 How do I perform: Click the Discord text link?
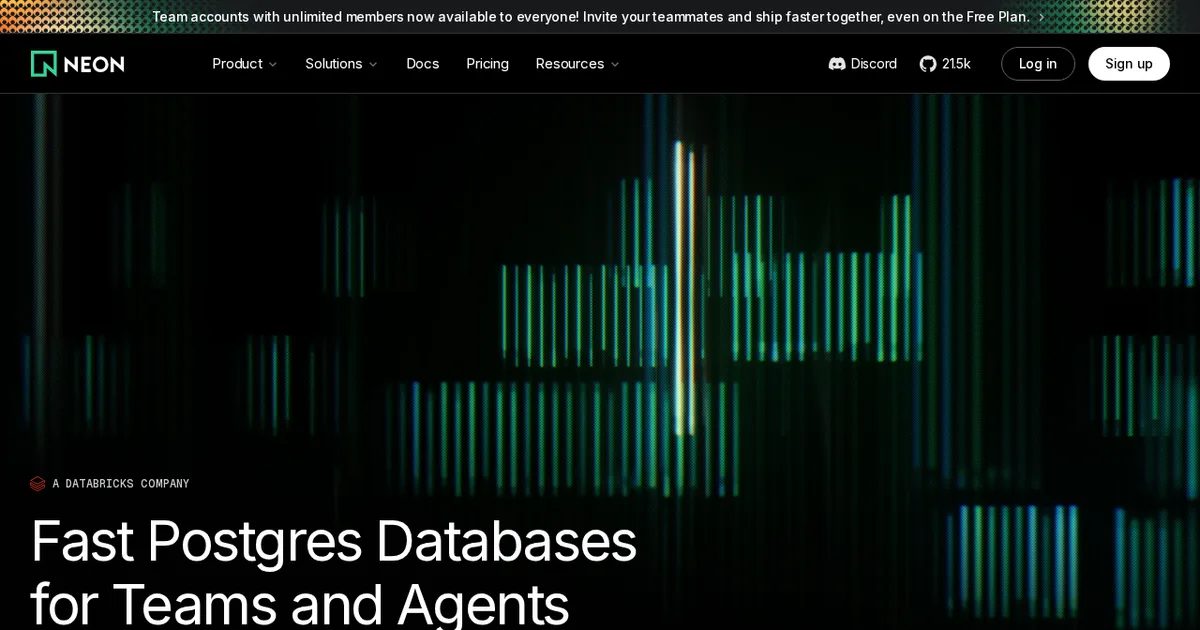(x=874, y=64)
